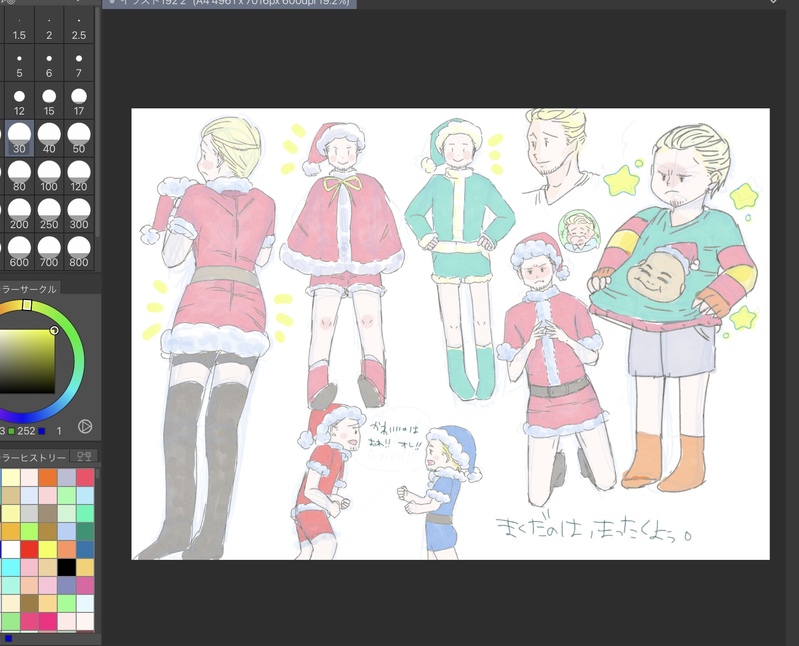Click the highlighted 30 brush size

(19, 139)
